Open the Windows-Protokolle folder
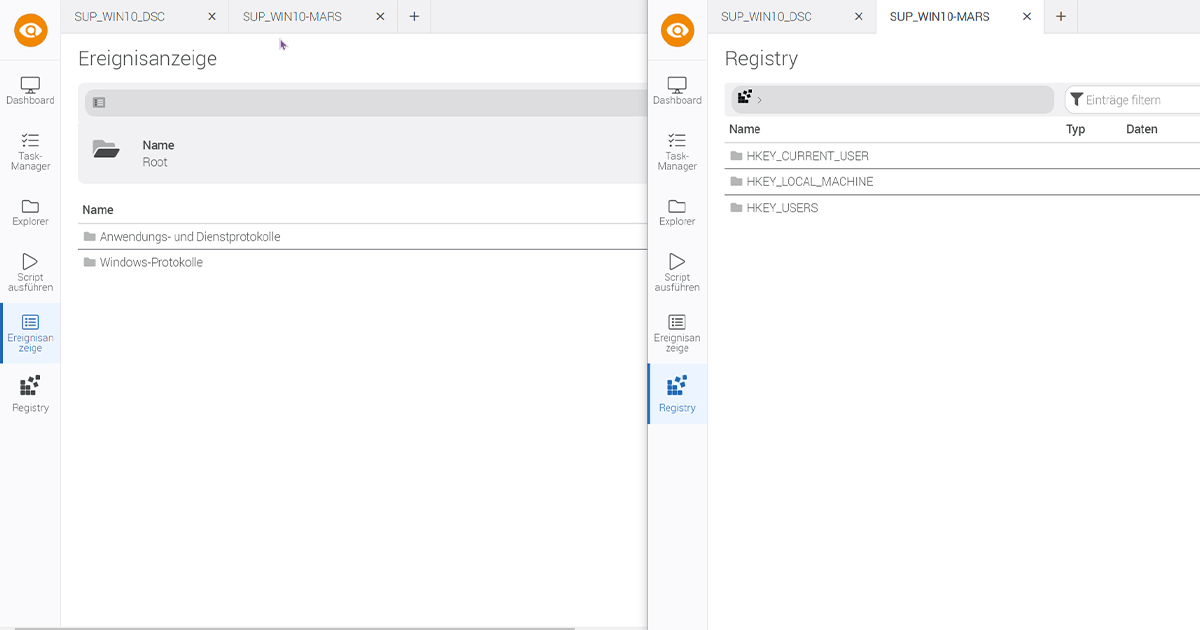This screenshot has width=1200, height=630. [151, 262]
